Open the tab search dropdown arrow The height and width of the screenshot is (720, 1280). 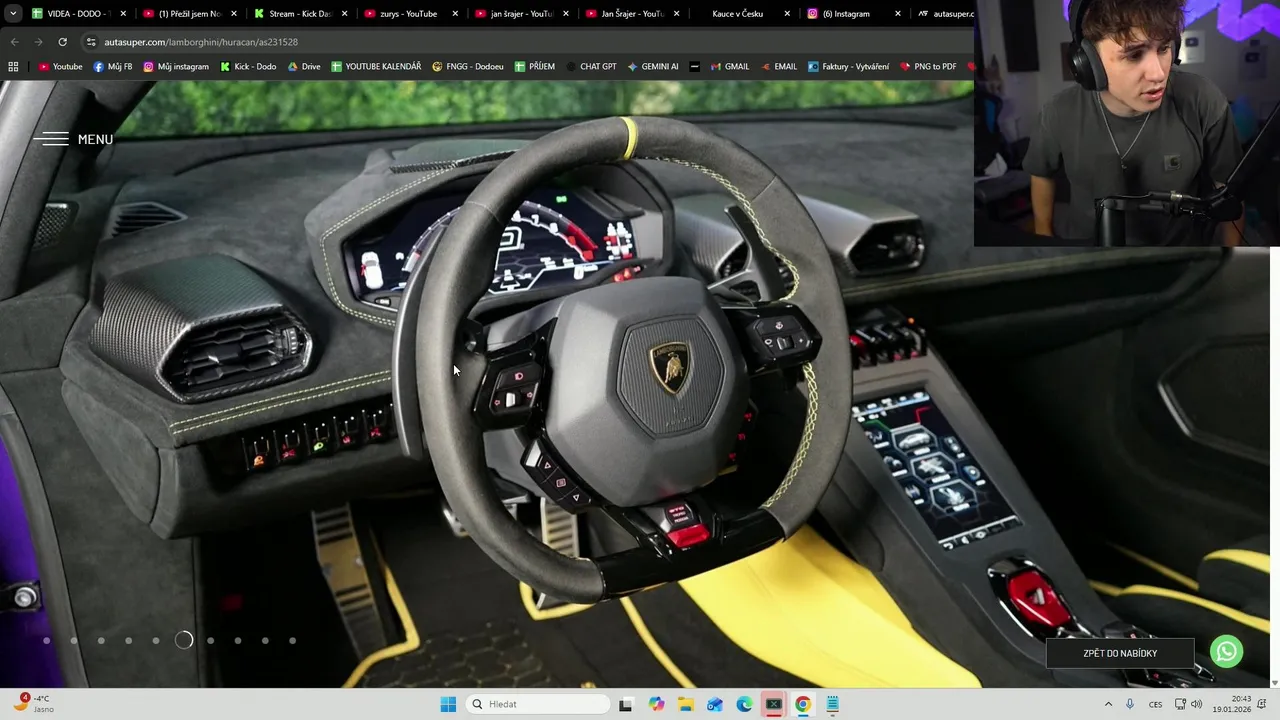point(12,14)
